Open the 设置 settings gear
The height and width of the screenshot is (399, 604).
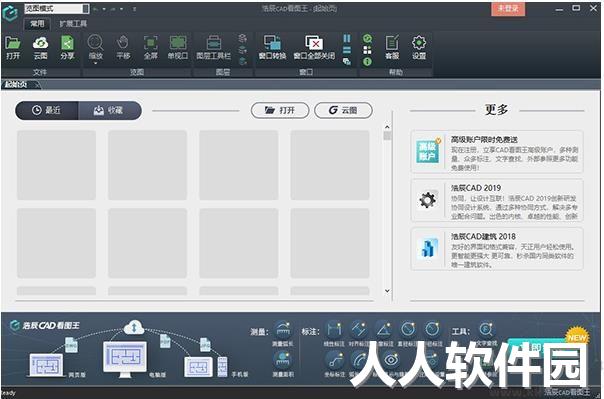pos(419,47)
